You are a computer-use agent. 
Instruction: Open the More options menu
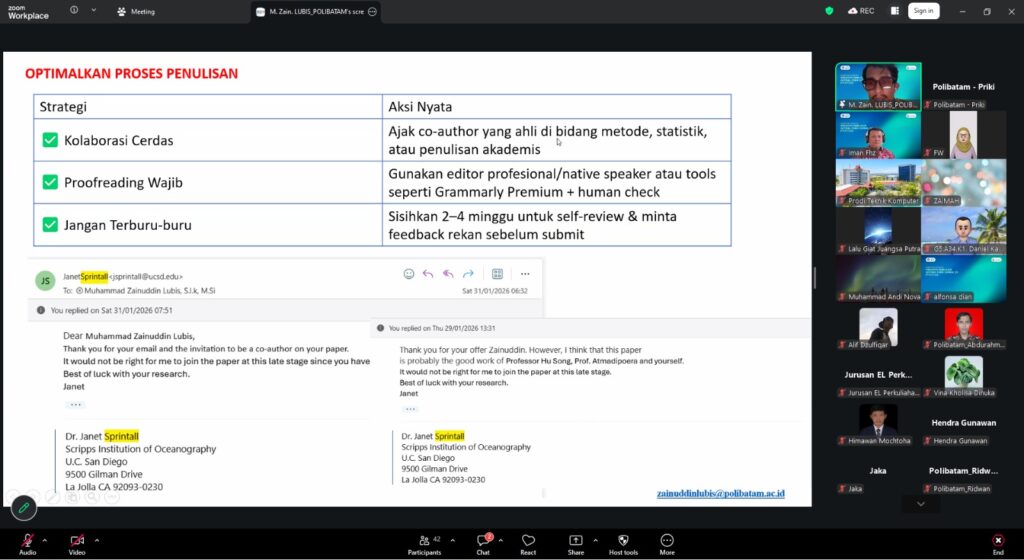point(667,541)
